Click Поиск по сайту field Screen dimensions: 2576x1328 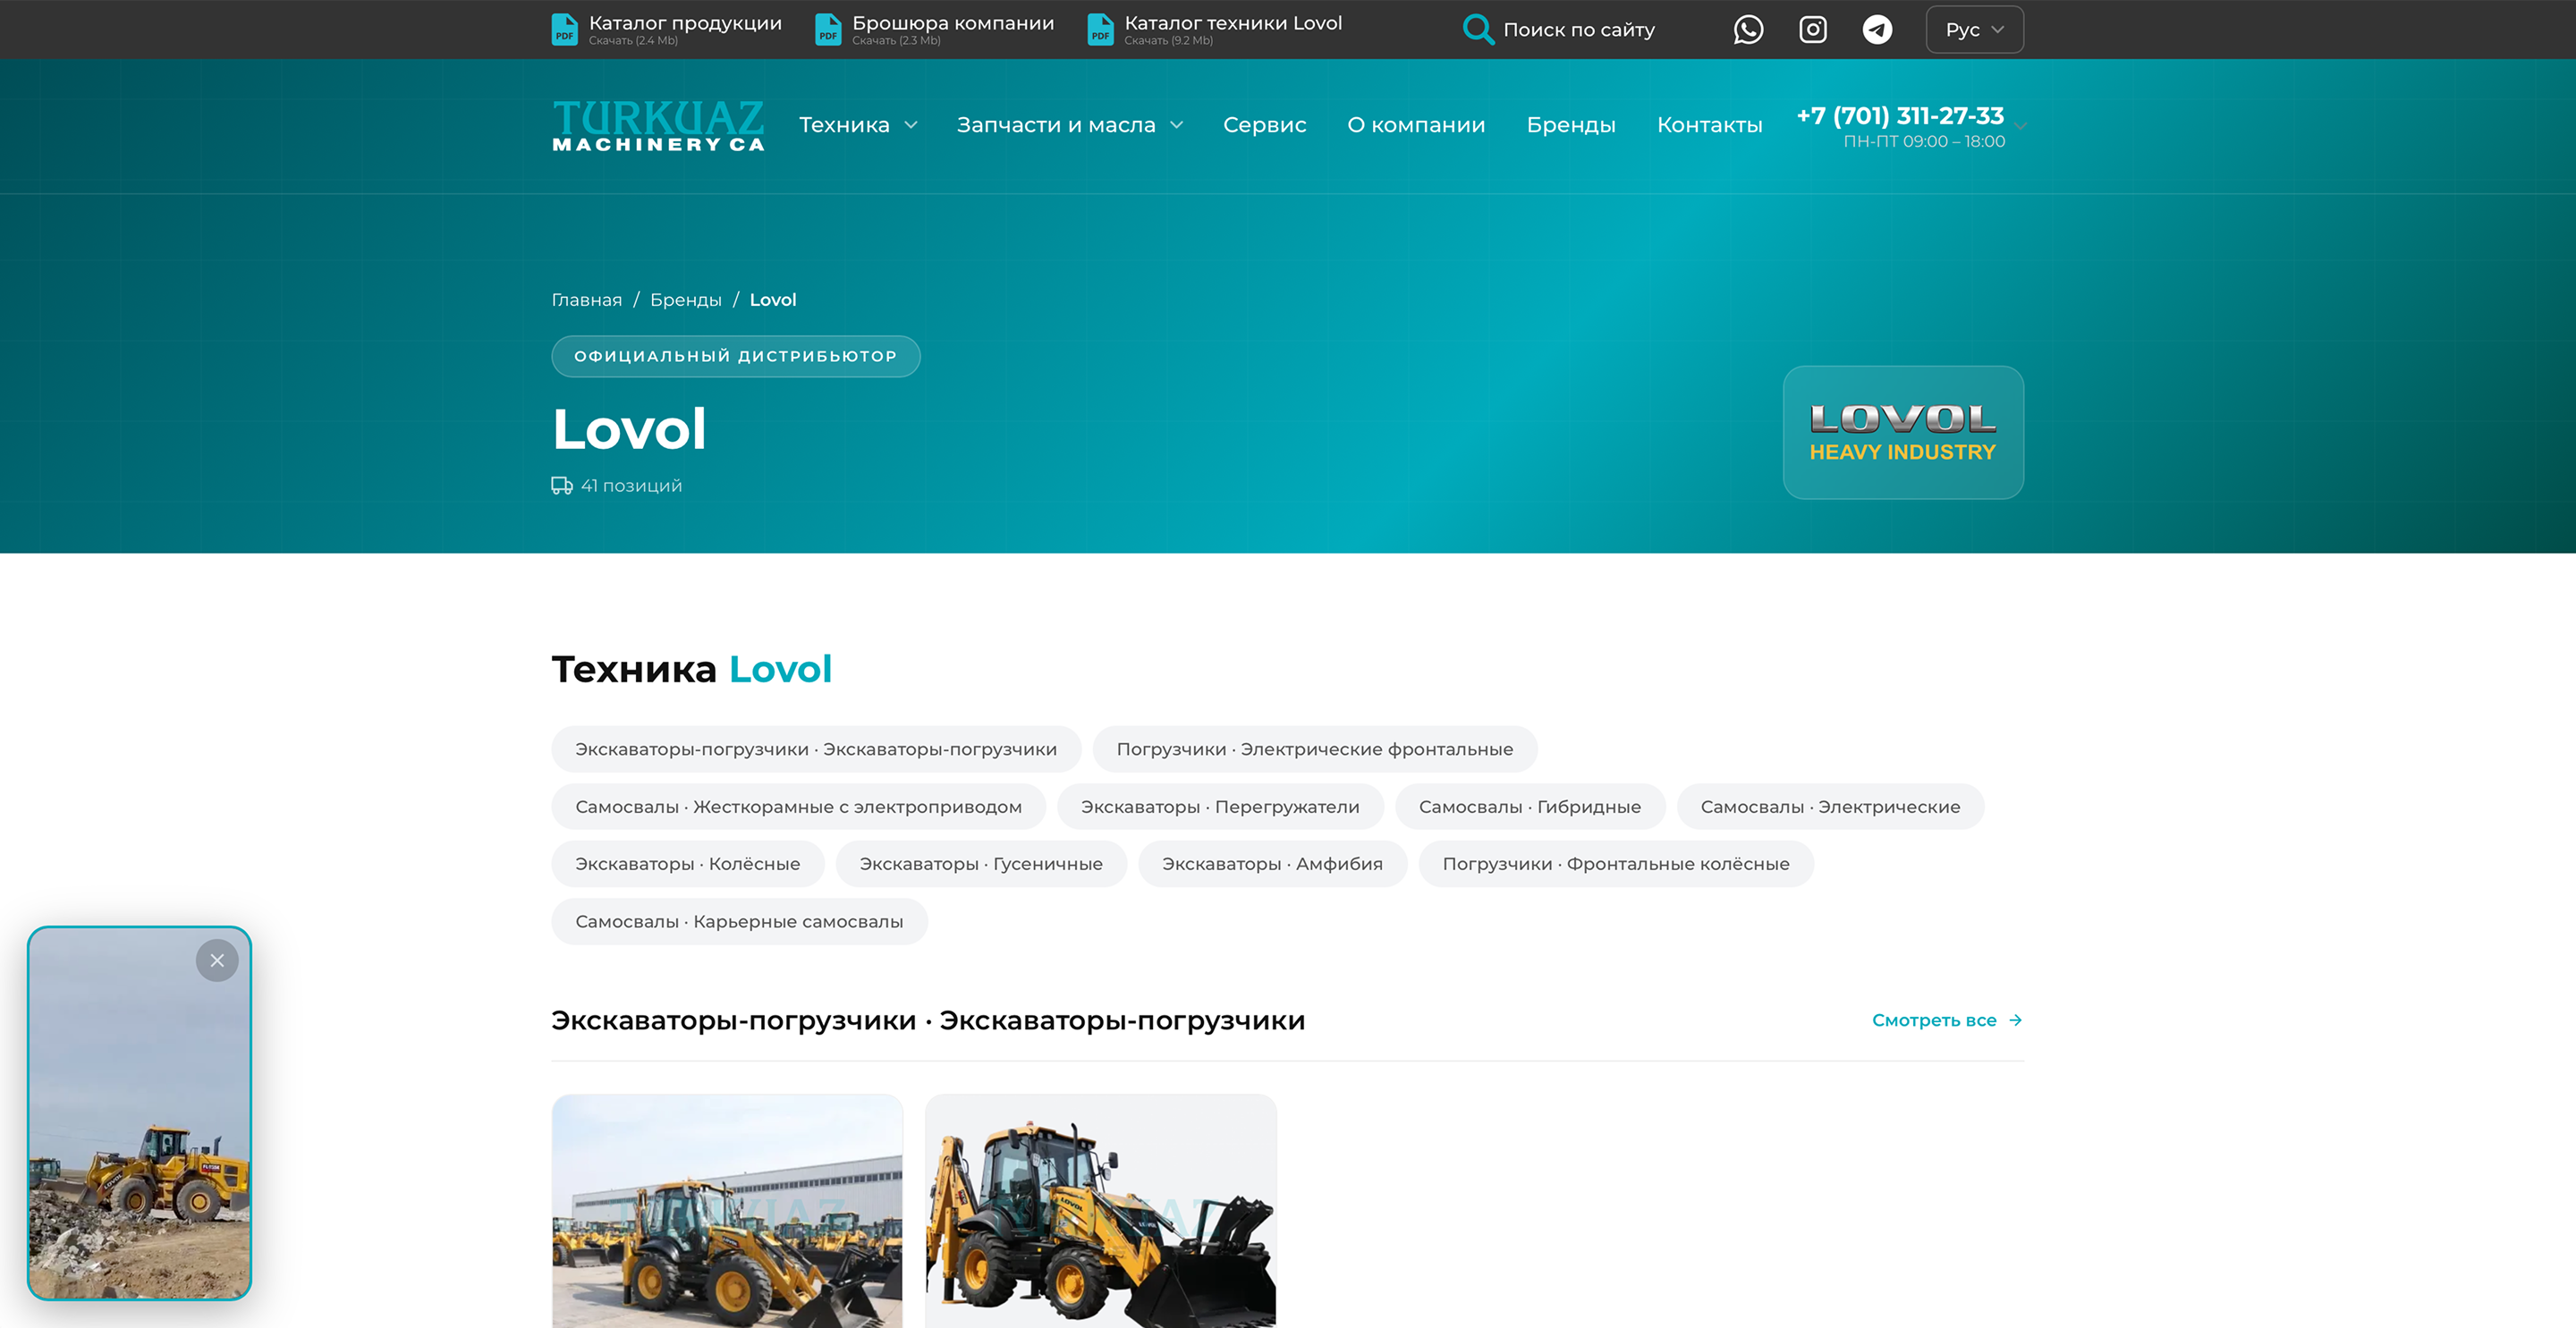pos(1579,30)
